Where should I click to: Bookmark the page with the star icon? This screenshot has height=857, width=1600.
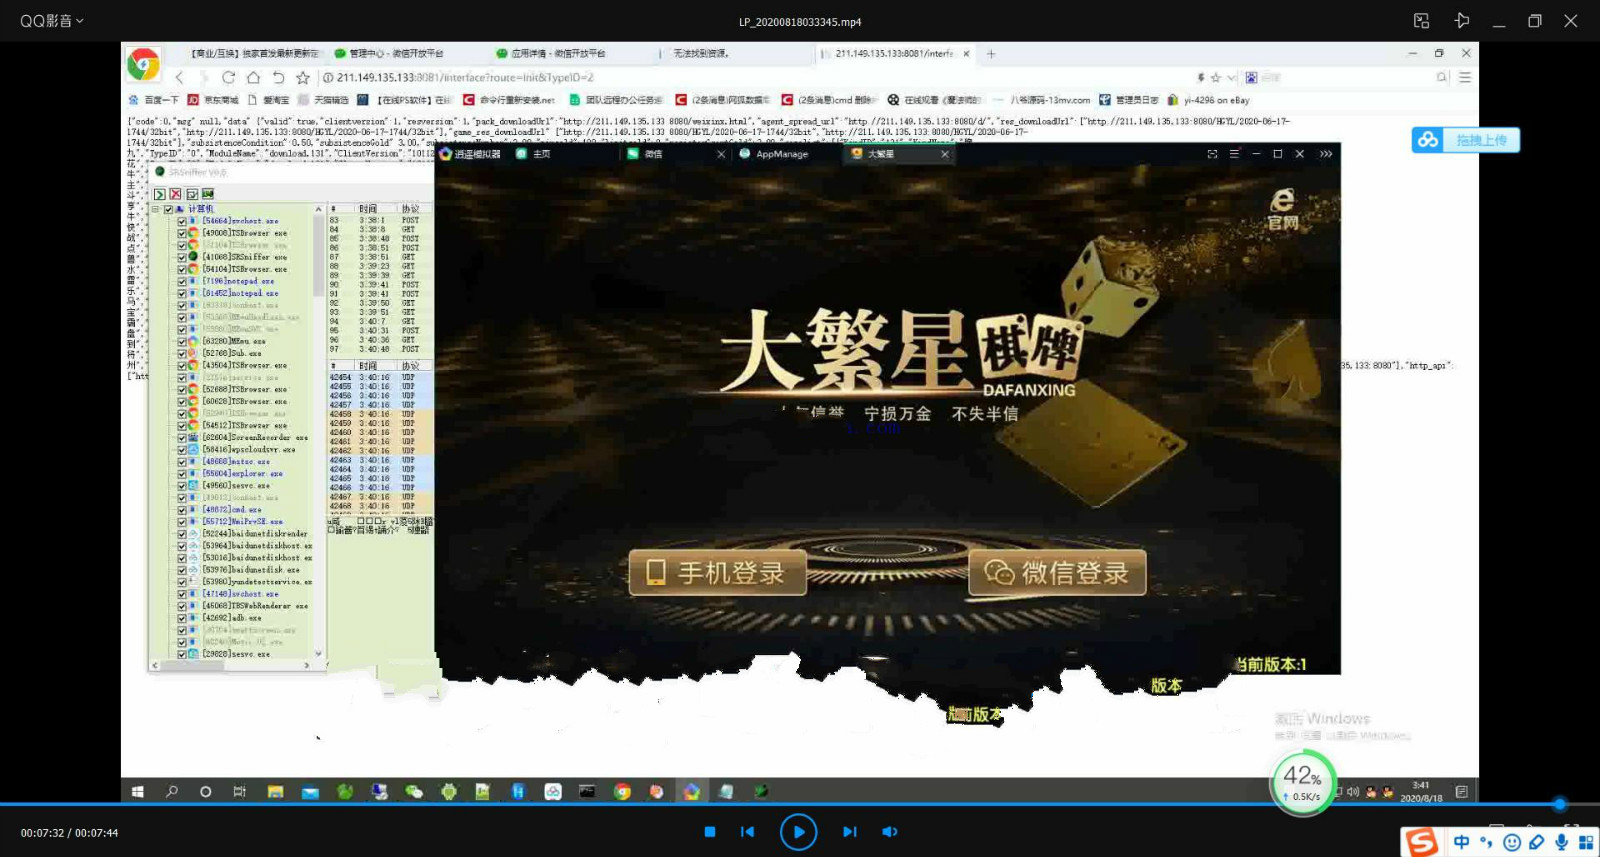pos(303,77)
